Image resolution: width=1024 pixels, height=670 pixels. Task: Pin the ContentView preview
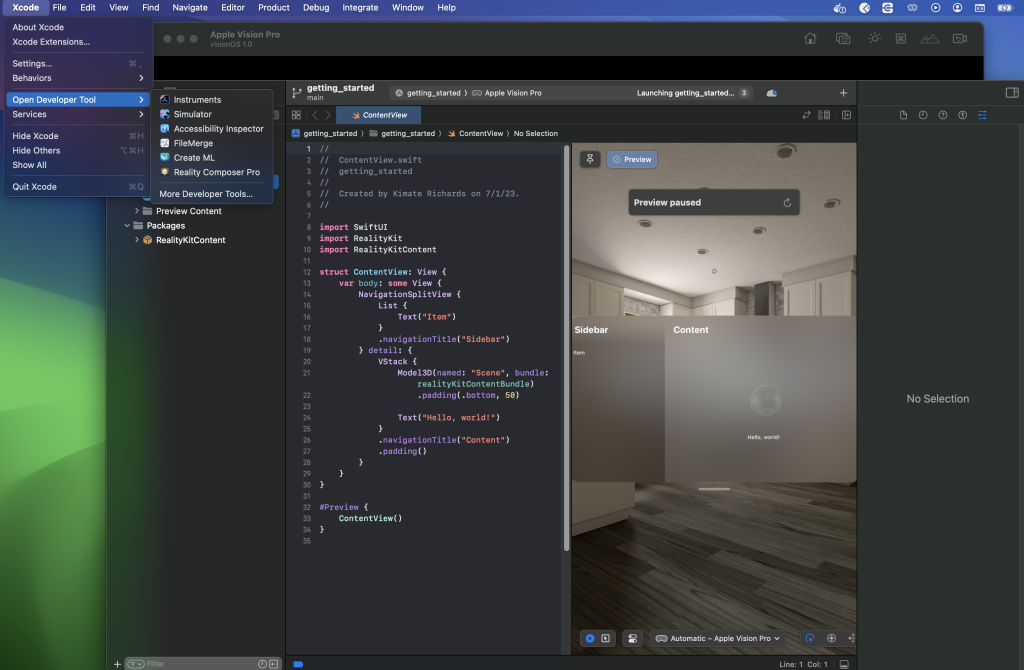589,158
